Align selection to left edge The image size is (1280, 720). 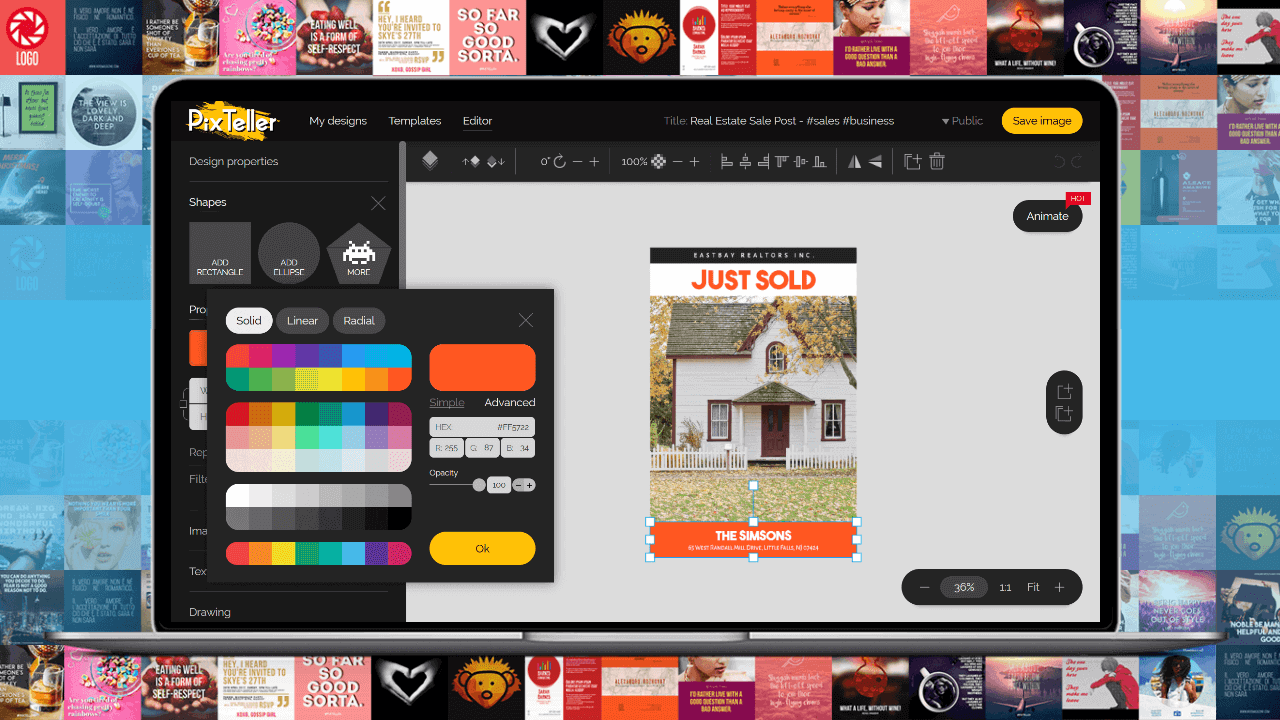(727, 161)
